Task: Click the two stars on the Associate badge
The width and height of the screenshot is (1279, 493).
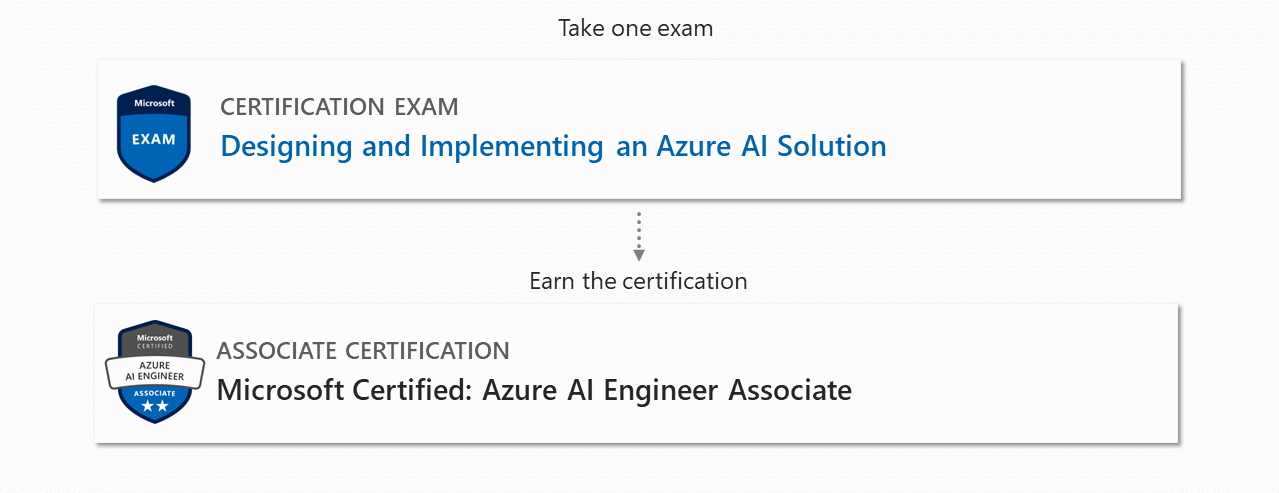Action: tap(154, 407)
